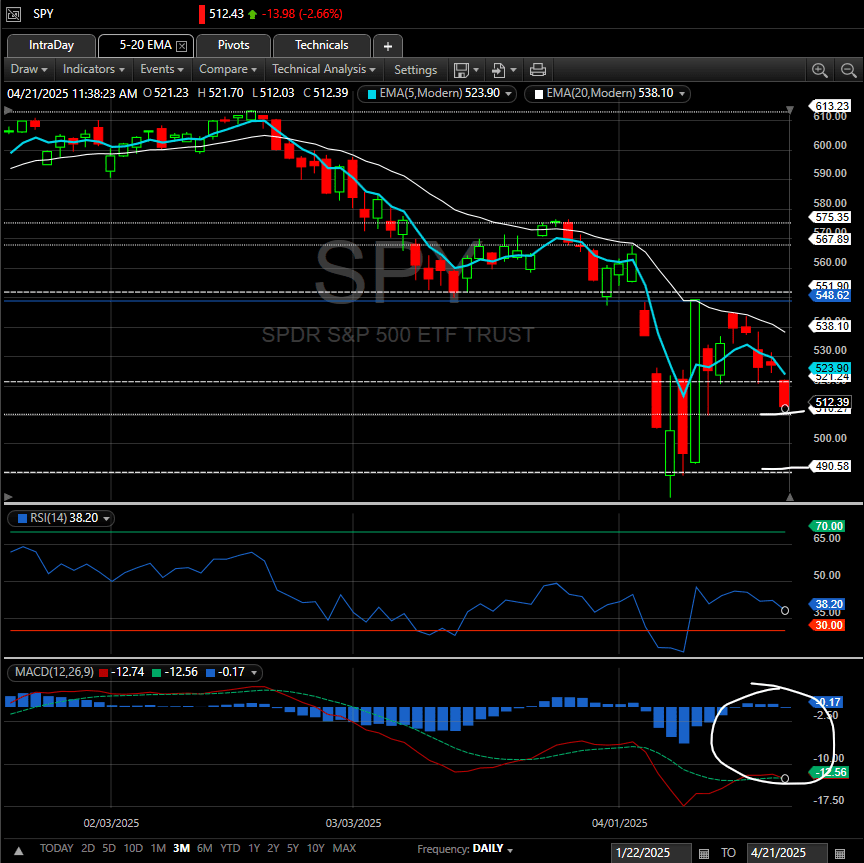Click the export chart icon
Viewport: 864px width, 863px height.
click(x=500, y=70)
